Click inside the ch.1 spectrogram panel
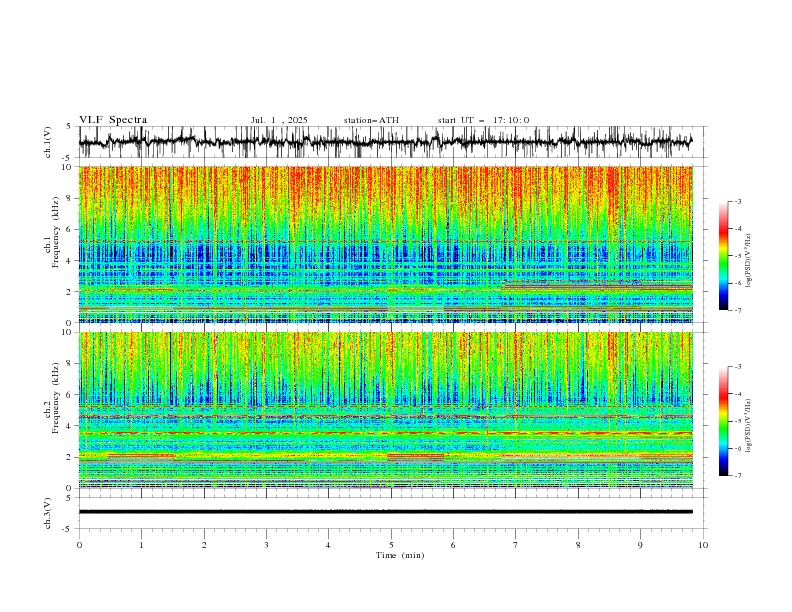This screenshot has height=612, width=792. [x=385, y=244]
